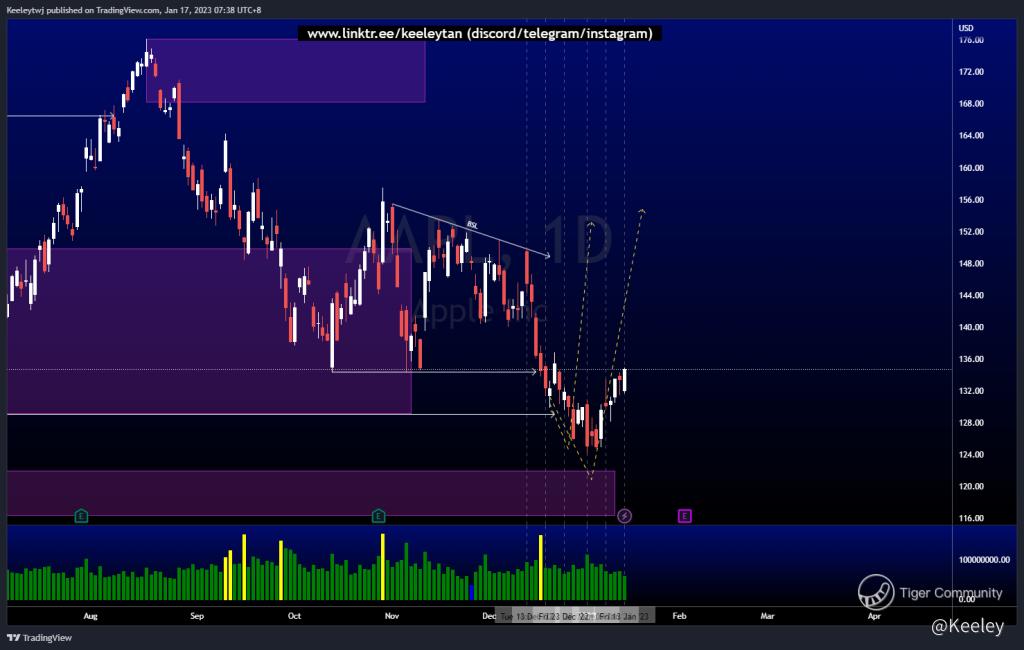Click the 152.00 price axis label
This screenshot has width=1024, height=650.
click(x=971, y=232)
